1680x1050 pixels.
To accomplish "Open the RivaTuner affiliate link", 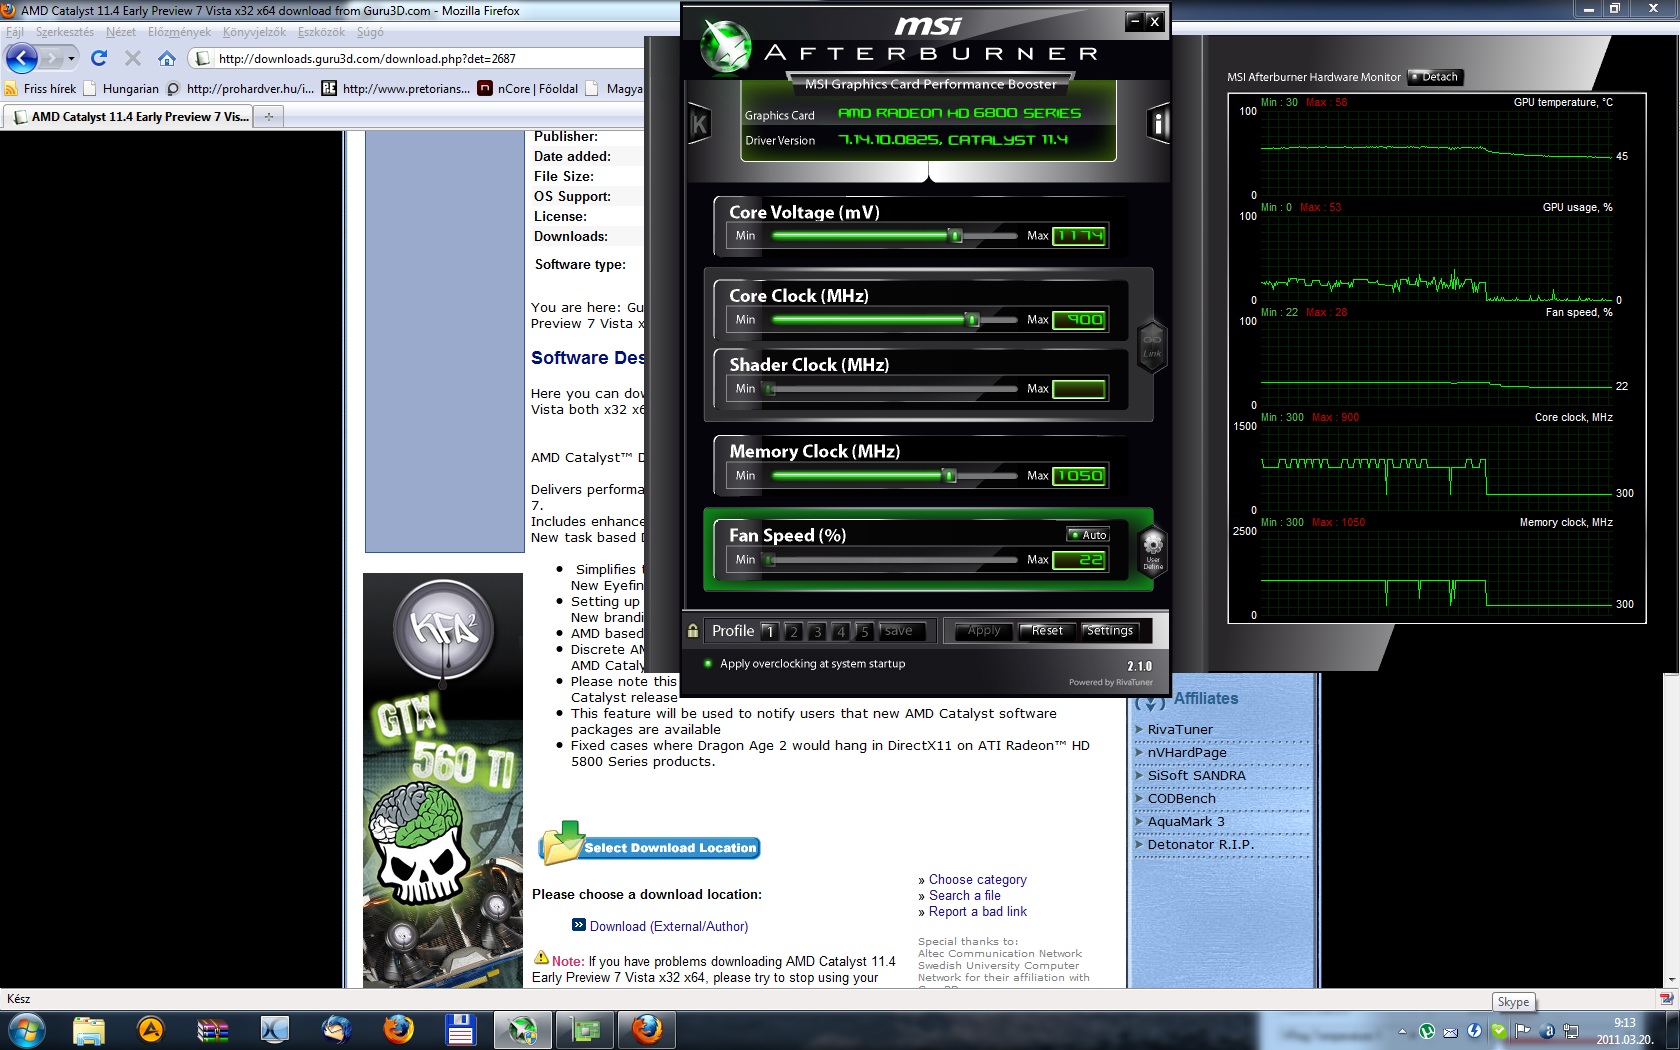I will point(1180,730).
